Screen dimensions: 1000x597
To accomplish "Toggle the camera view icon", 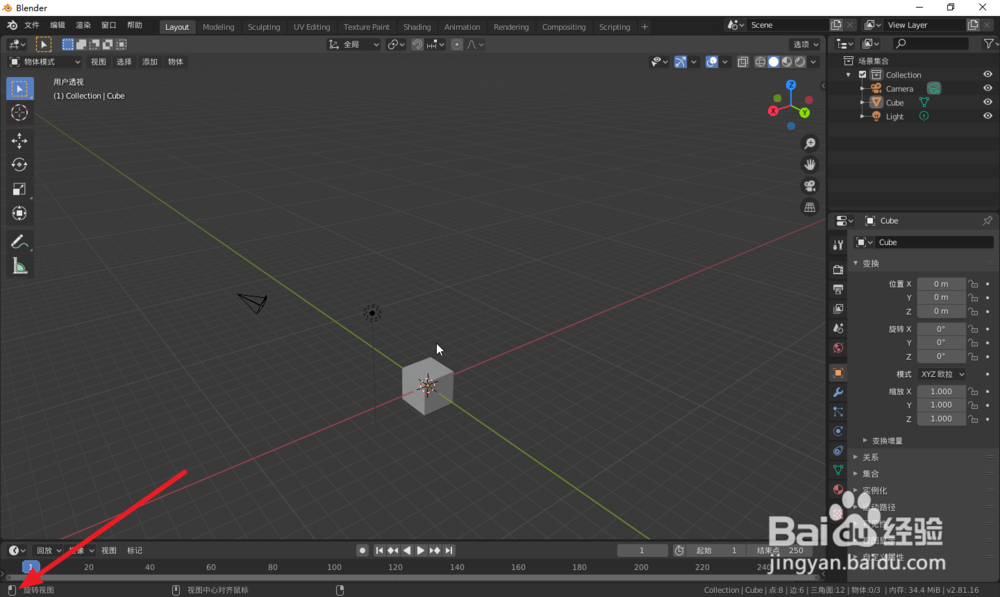I will [810, 186].
